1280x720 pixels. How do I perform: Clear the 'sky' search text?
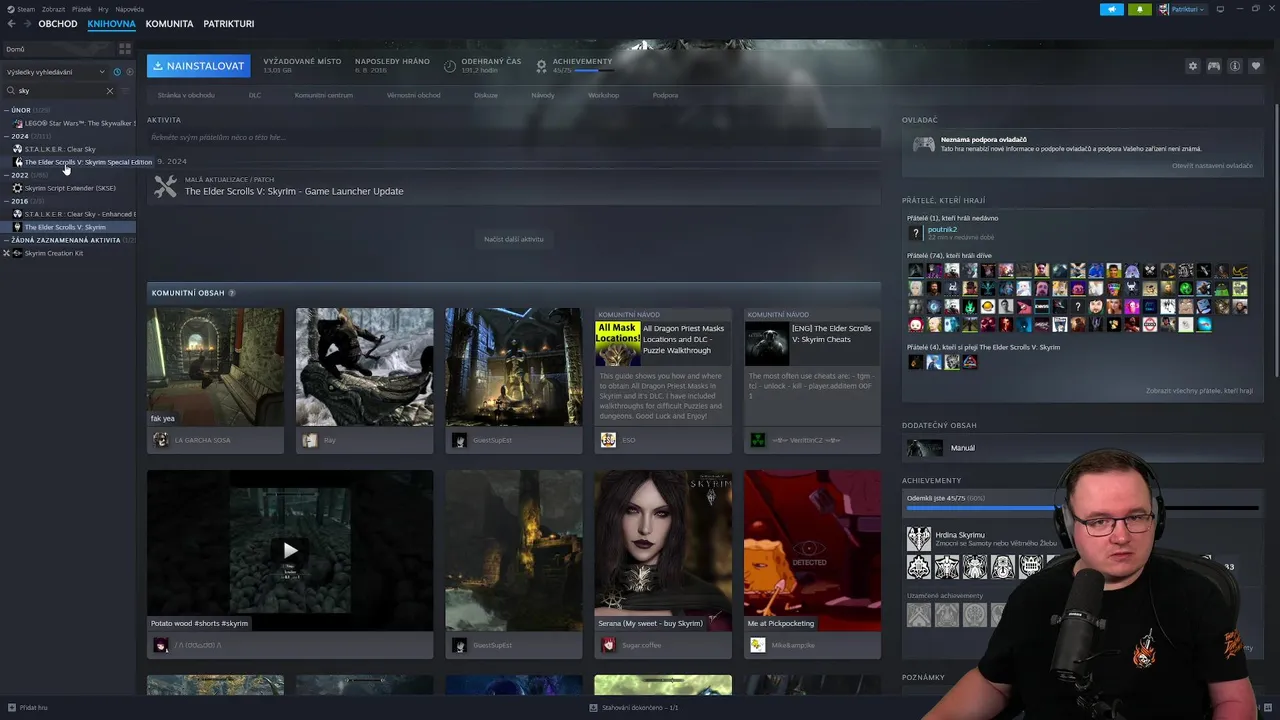[110, 91]
